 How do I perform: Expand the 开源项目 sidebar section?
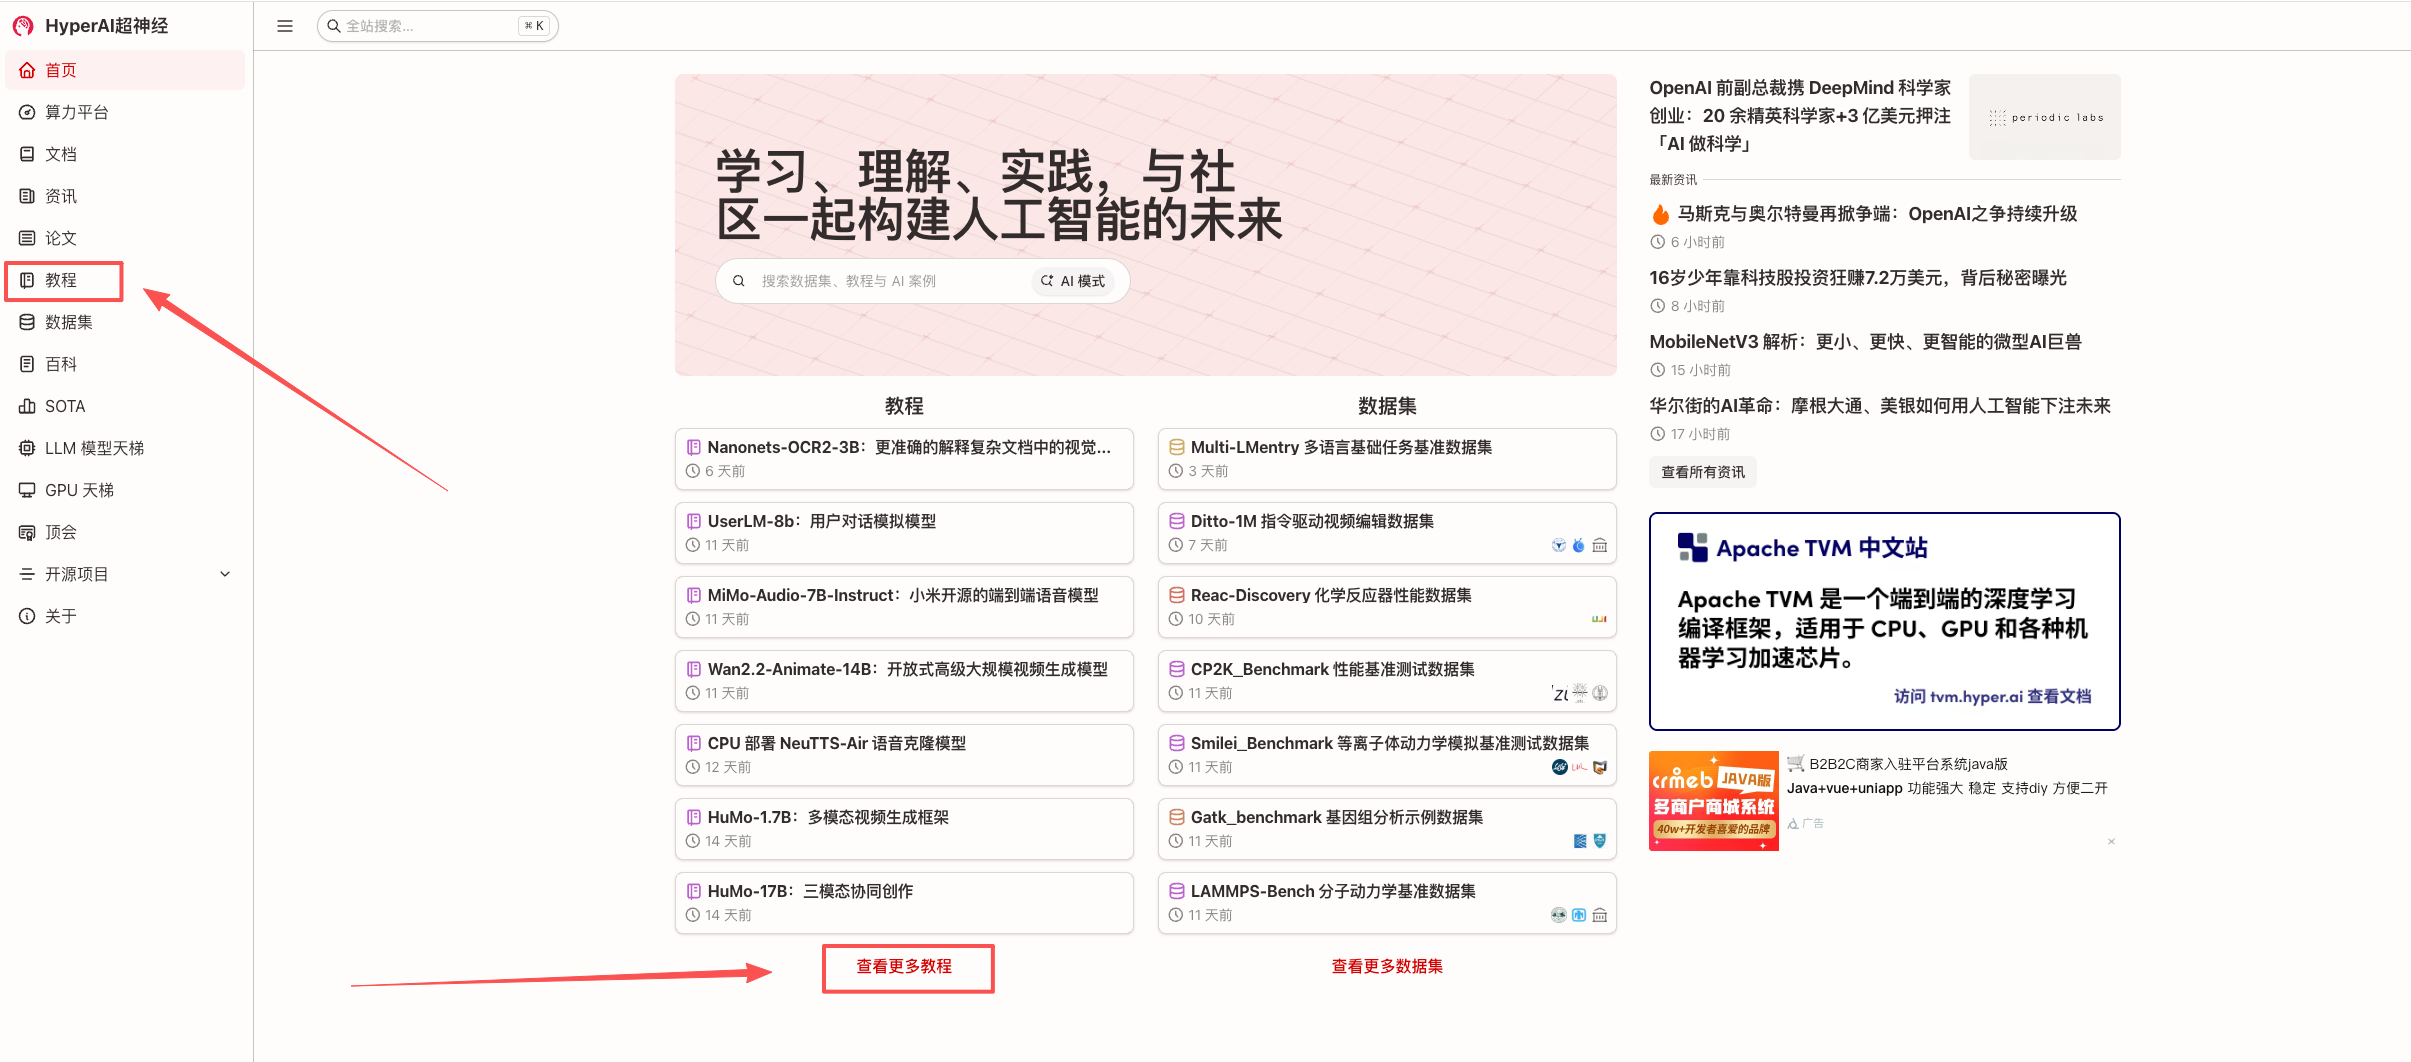pyautogui.click(x=224, y=574)
